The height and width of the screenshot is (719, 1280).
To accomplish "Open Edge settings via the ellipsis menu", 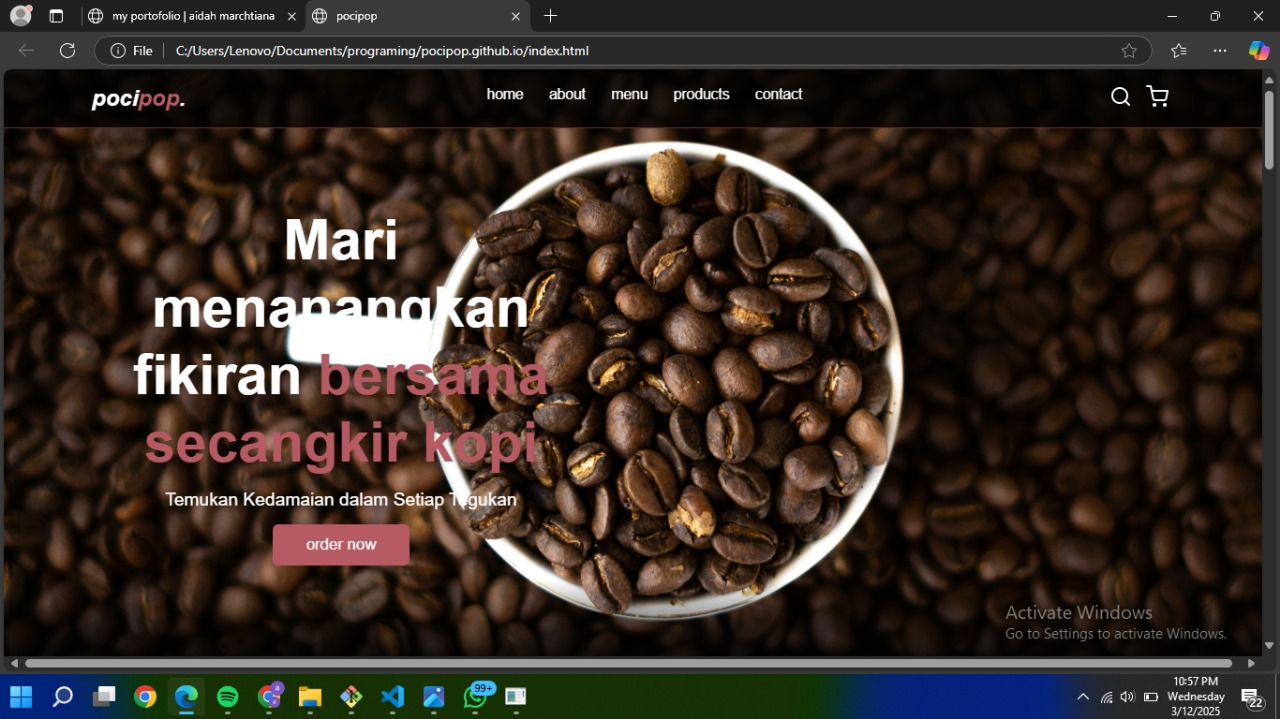I will click(x=1219, y=50).
